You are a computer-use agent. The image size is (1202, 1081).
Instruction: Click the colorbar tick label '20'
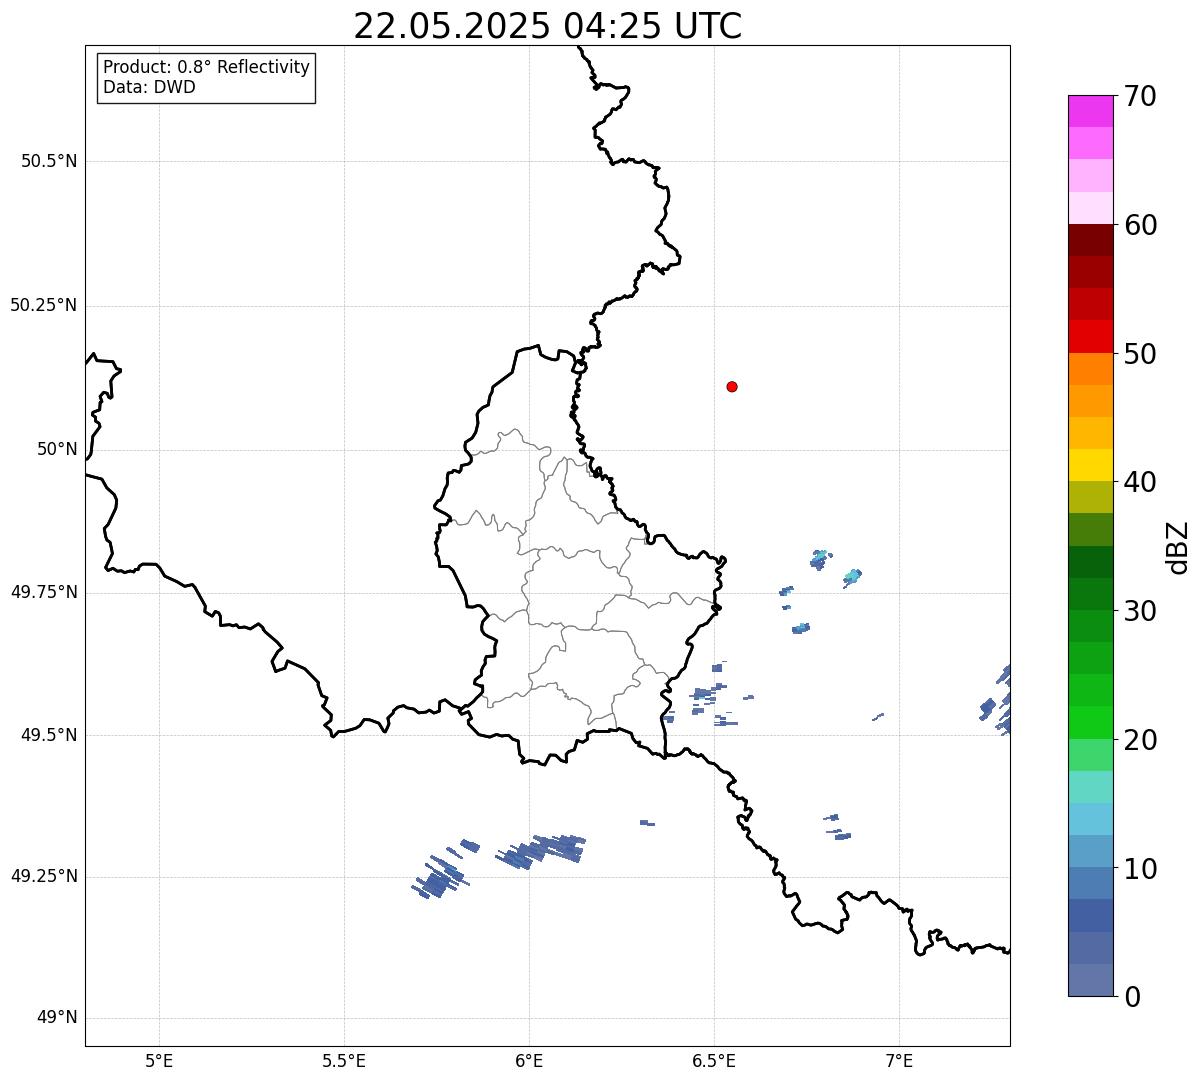pyautogui.click(x=1139, y=740)
